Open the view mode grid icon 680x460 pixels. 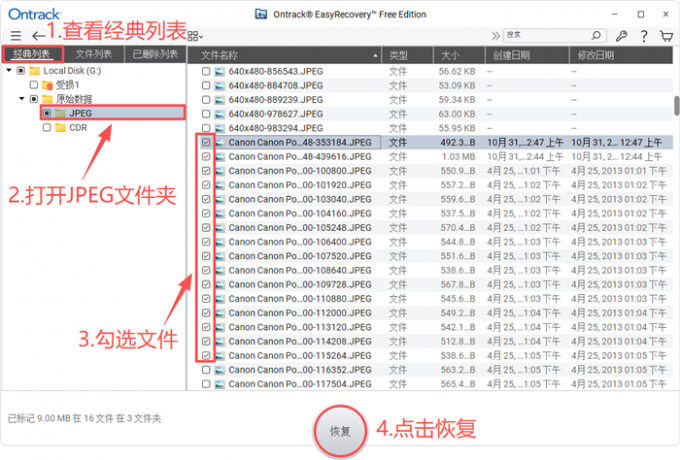195,36
